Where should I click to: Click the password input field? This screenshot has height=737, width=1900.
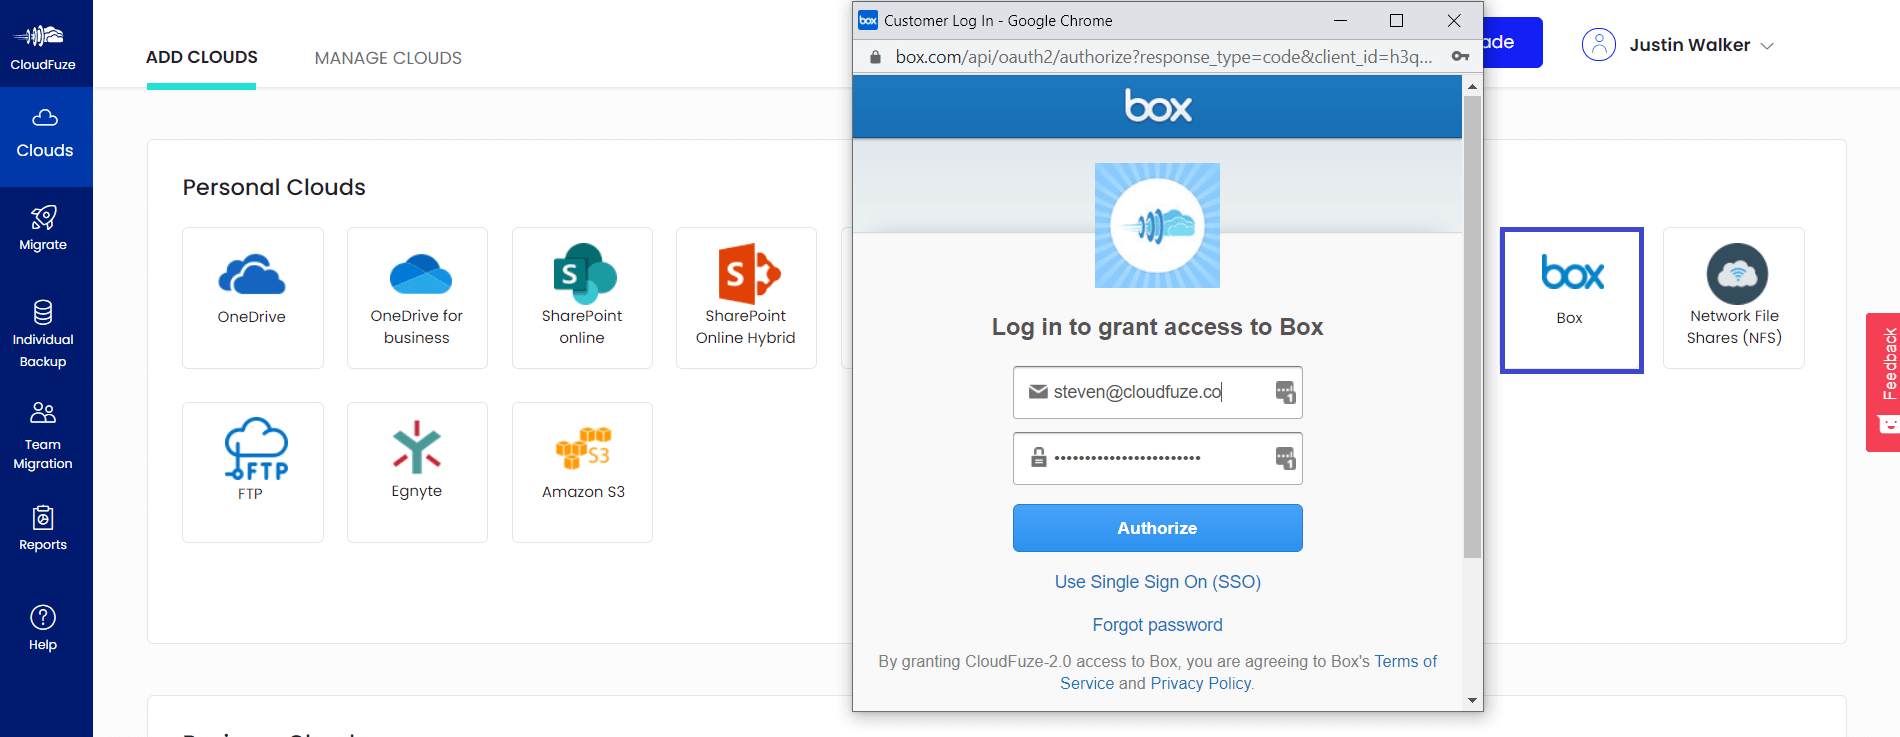1157,458
